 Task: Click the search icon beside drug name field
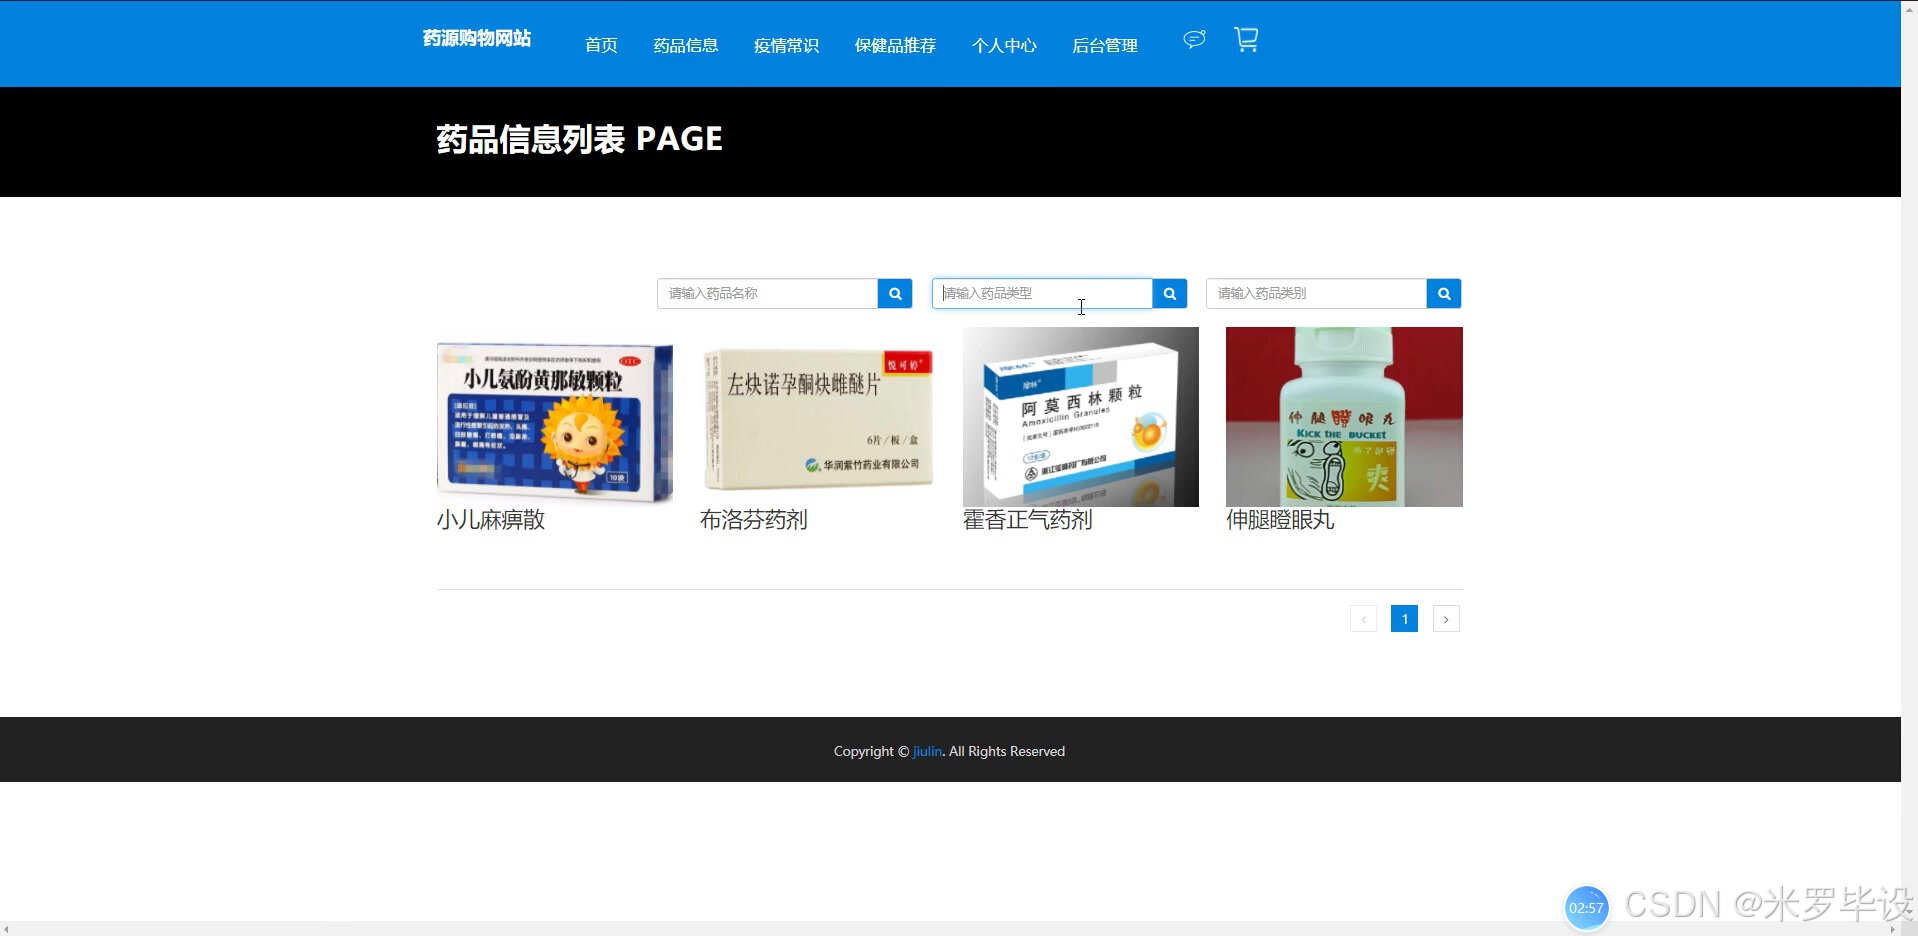click(x=893, y=293)
